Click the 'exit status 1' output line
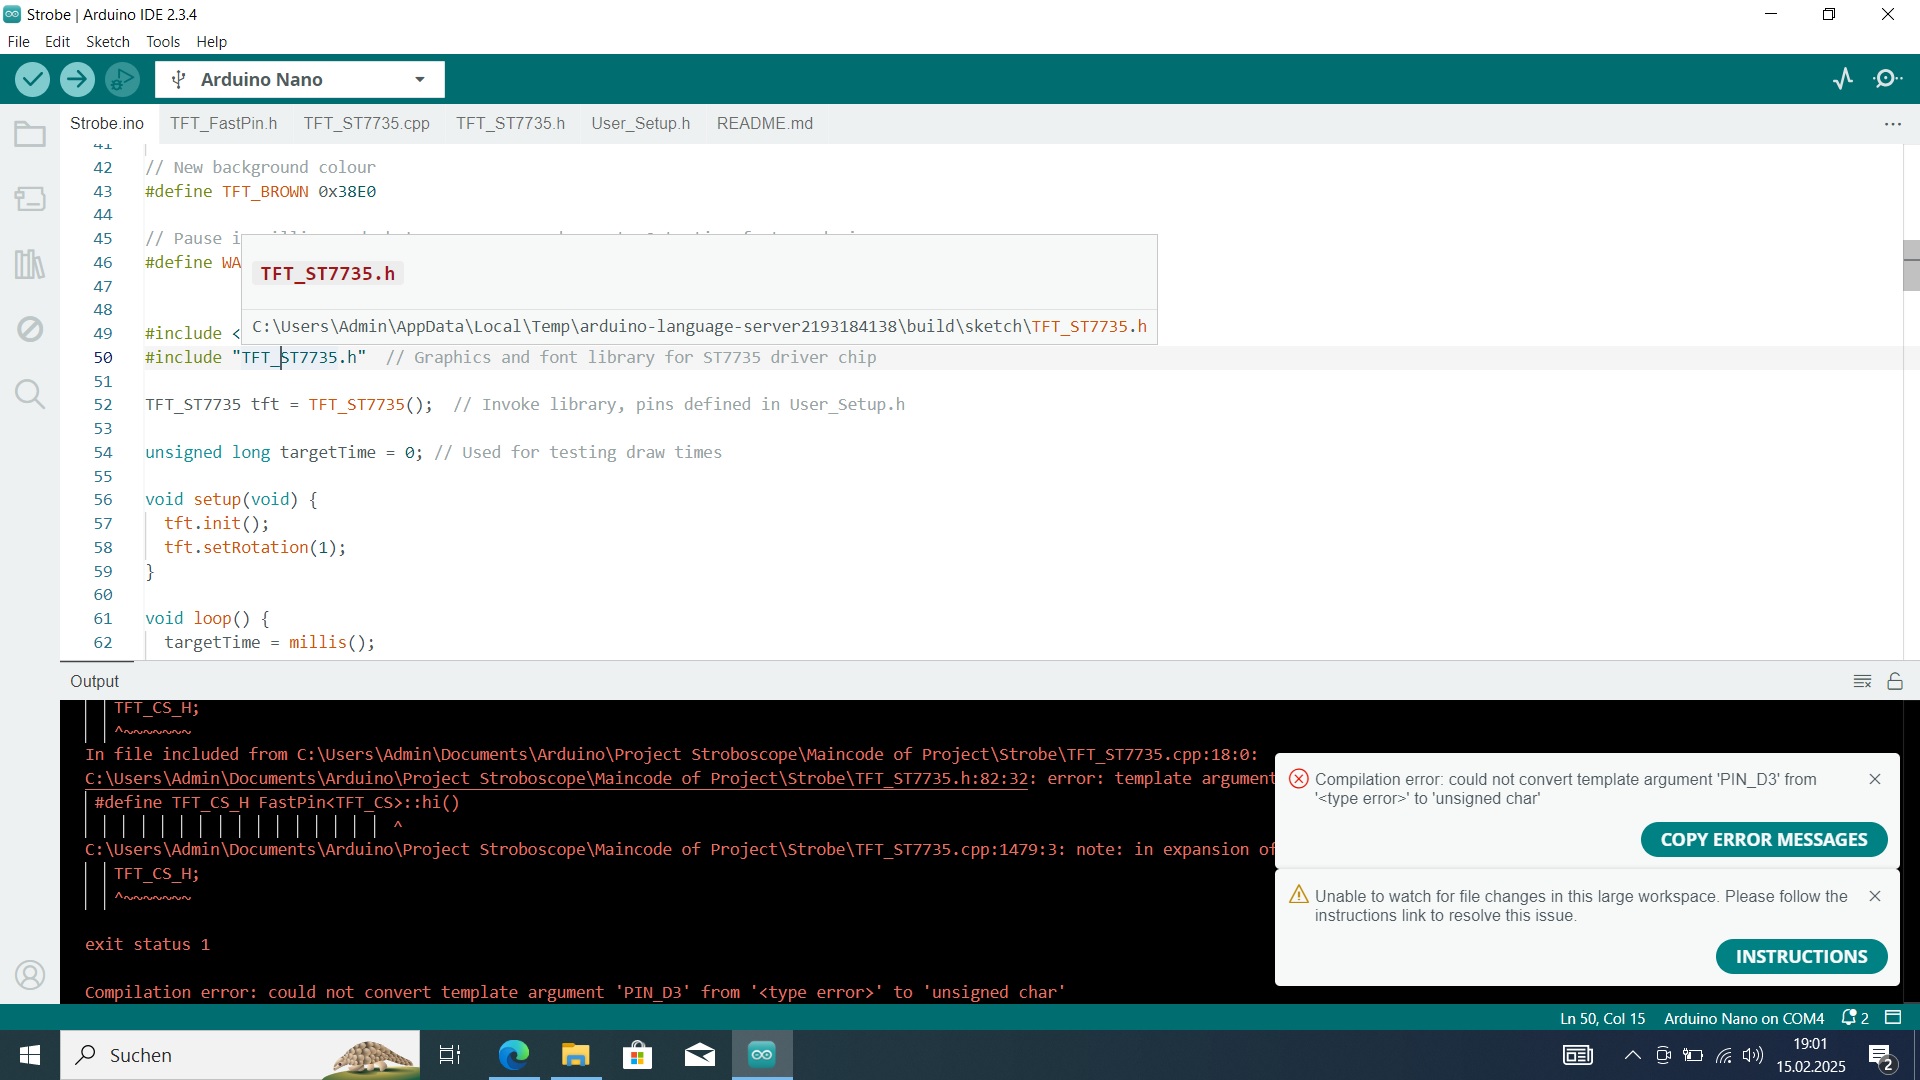 tap(147, 945)
